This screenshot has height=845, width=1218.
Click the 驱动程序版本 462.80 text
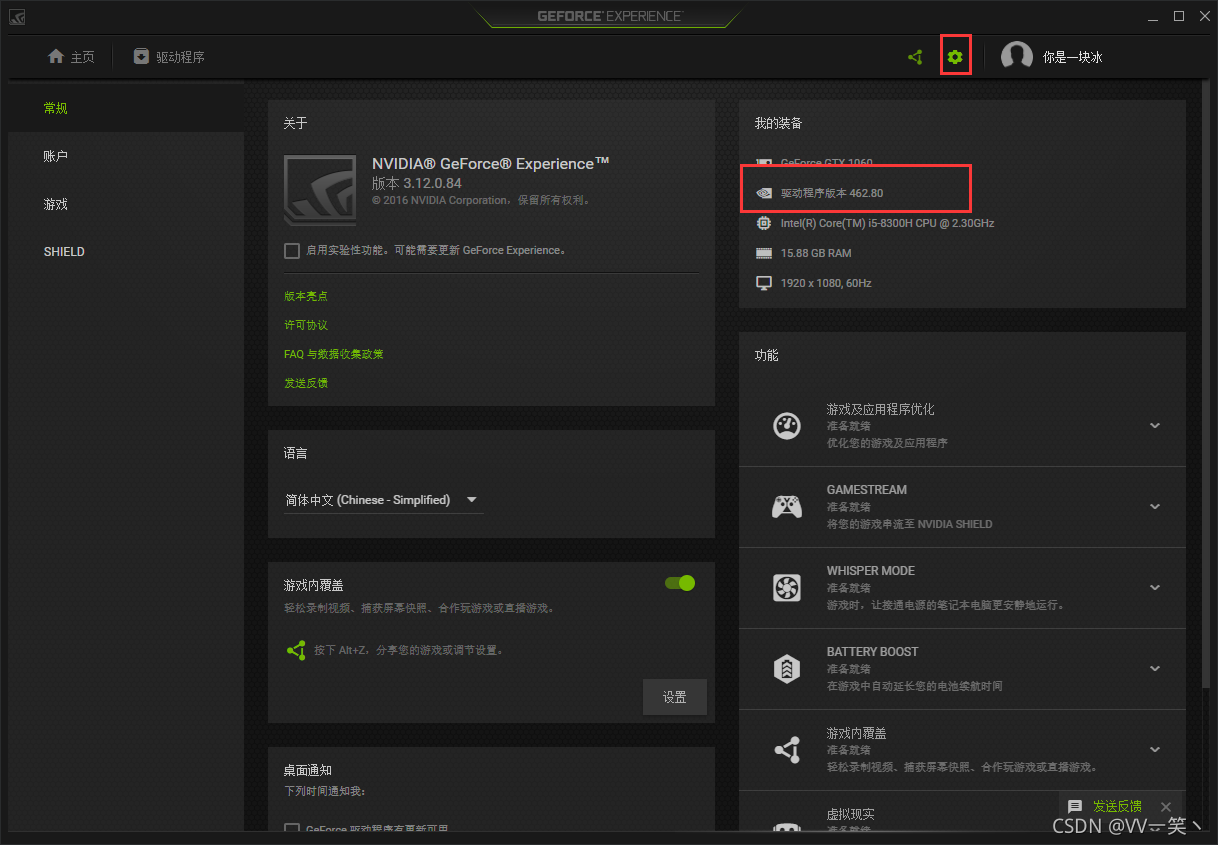tap(832, 193)
